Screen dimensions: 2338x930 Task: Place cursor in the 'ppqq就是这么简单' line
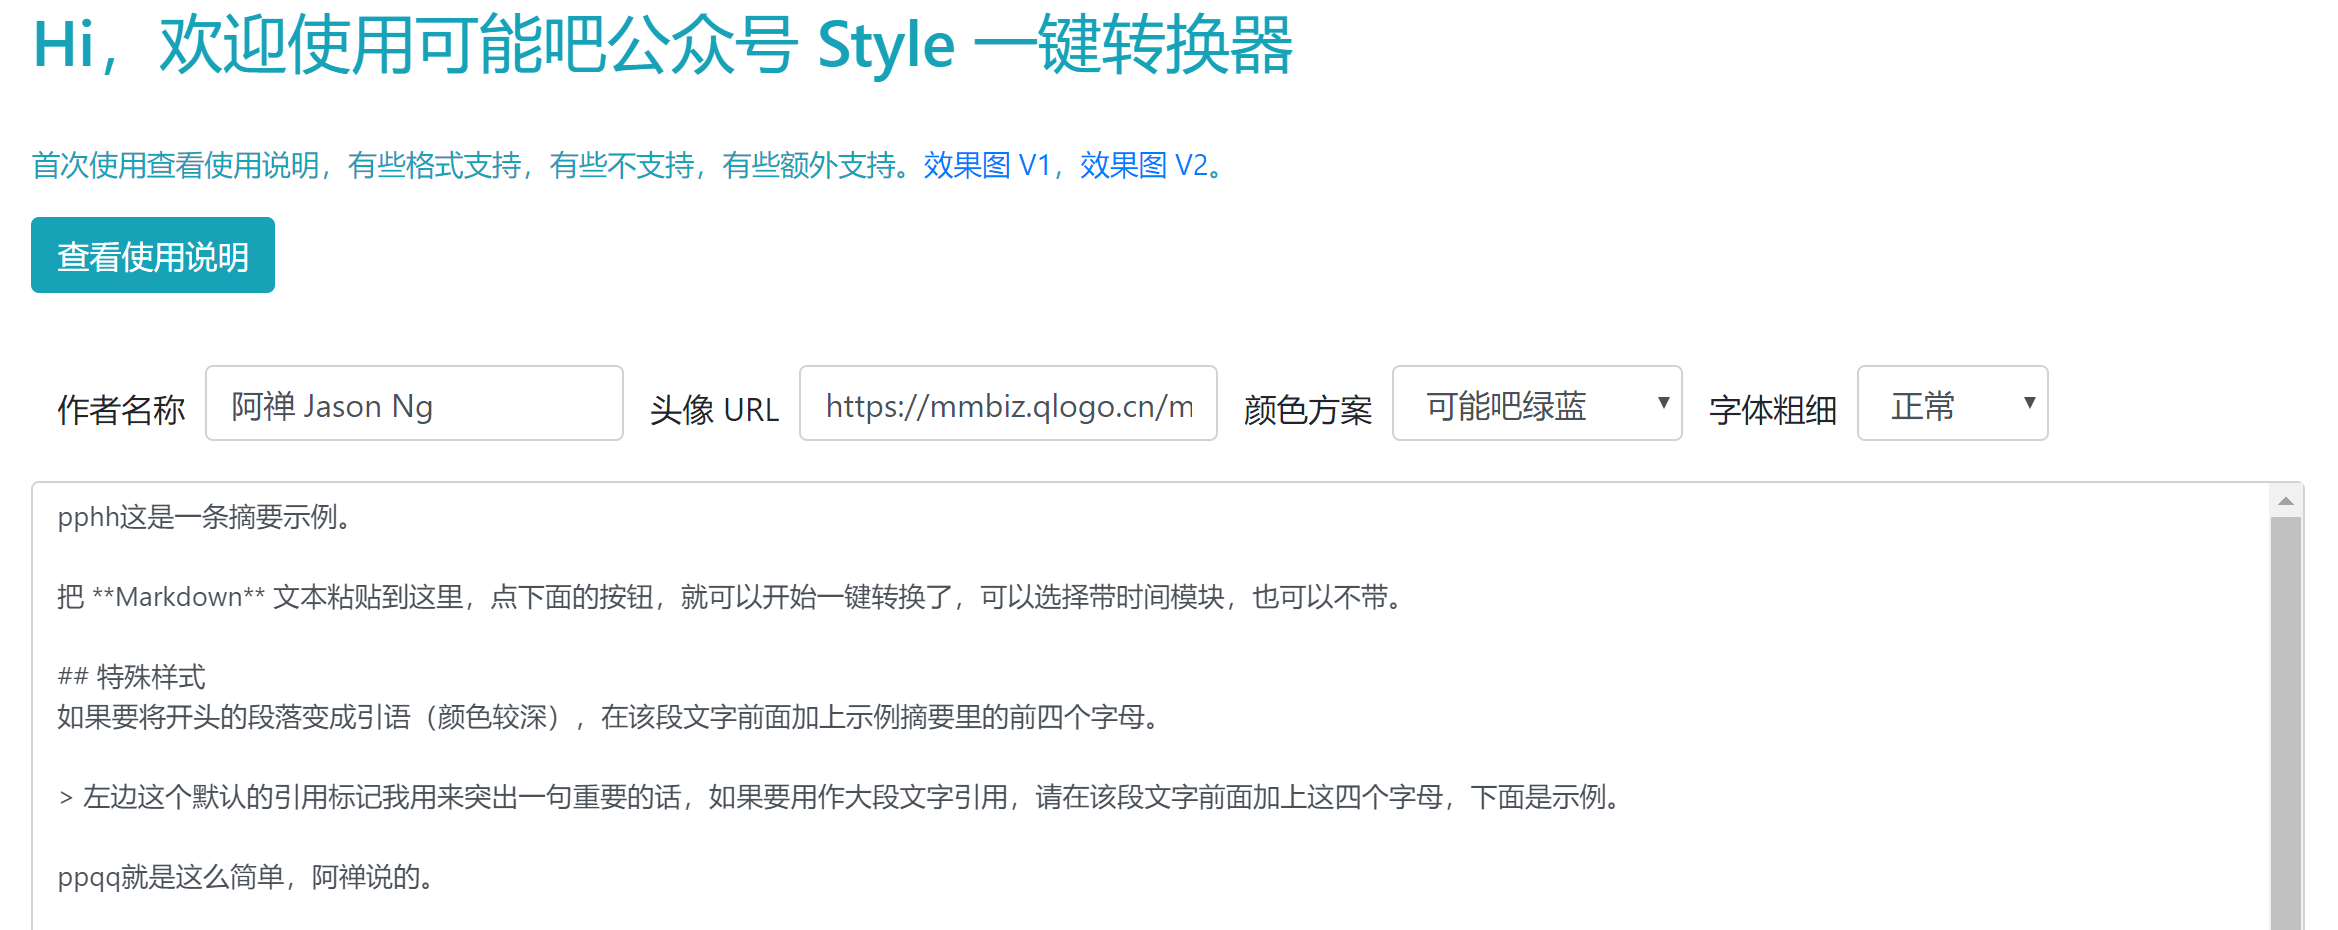pyautogui.click(x=245, y=877)
